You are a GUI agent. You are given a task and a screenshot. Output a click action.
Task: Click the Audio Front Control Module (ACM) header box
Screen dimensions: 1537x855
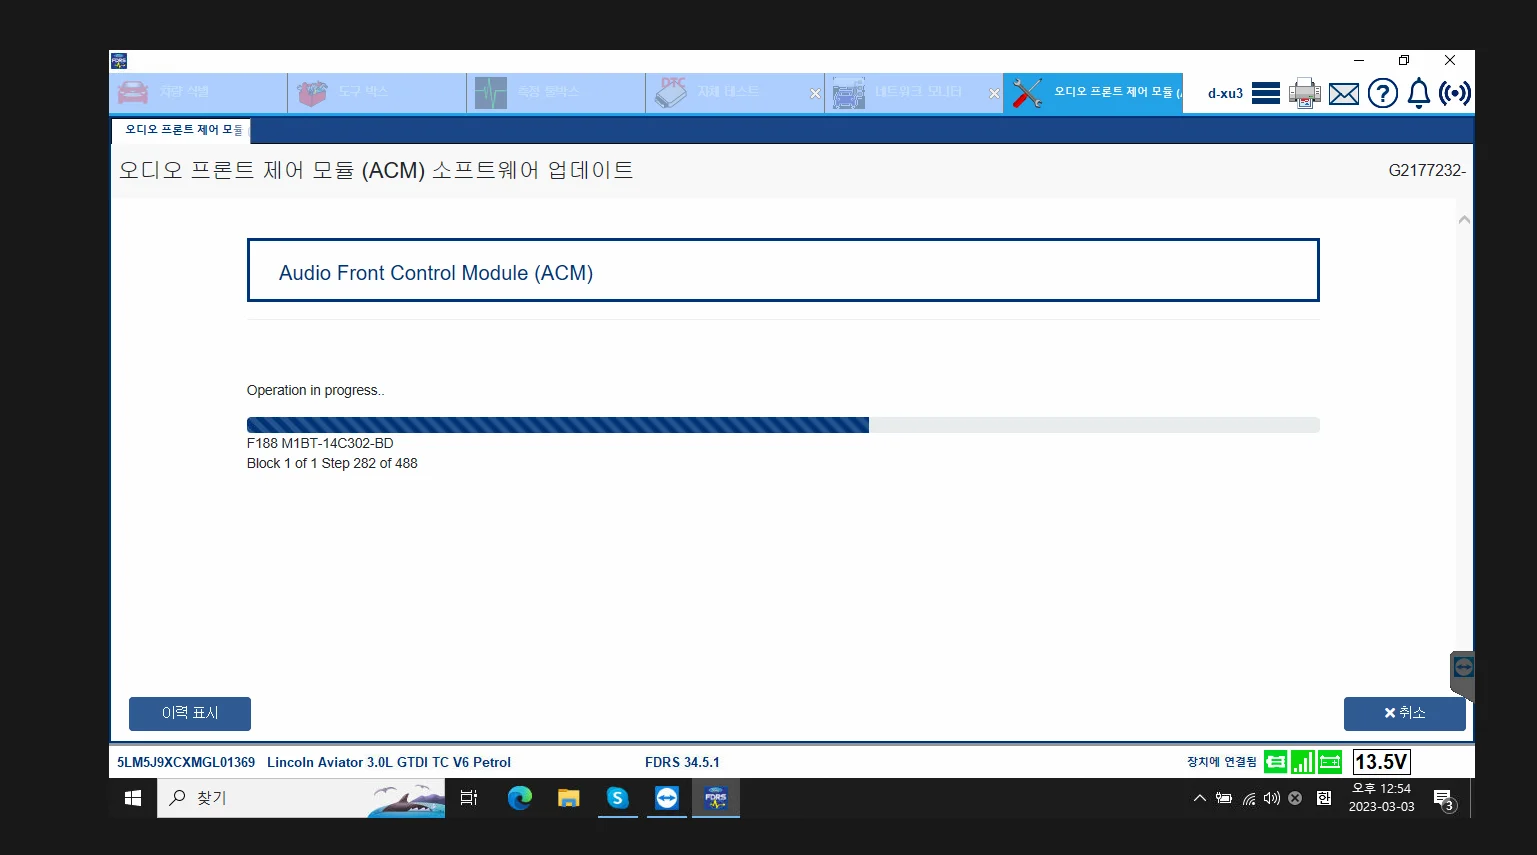pyautogui.click(x=783, y=270)
